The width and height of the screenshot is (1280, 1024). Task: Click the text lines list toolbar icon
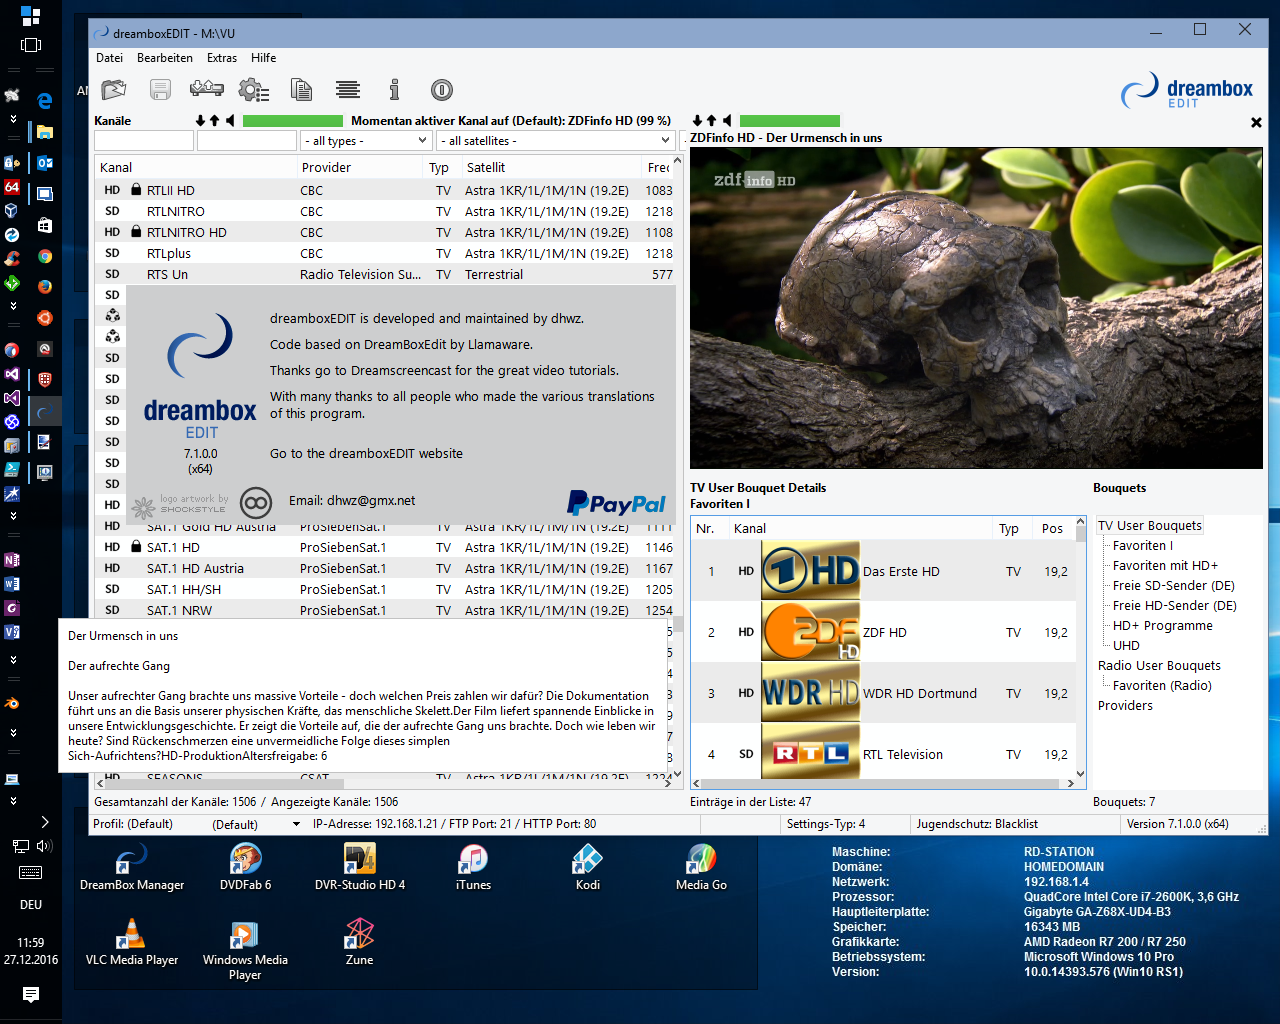tap(348, 90)
